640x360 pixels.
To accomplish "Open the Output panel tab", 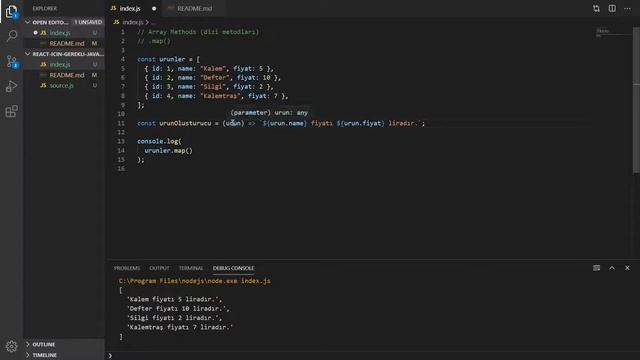I will (159, 268).
